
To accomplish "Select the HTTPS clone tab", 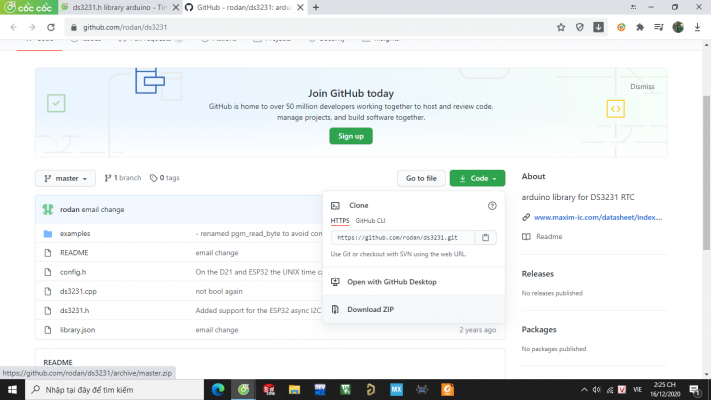I will [340, 221].
